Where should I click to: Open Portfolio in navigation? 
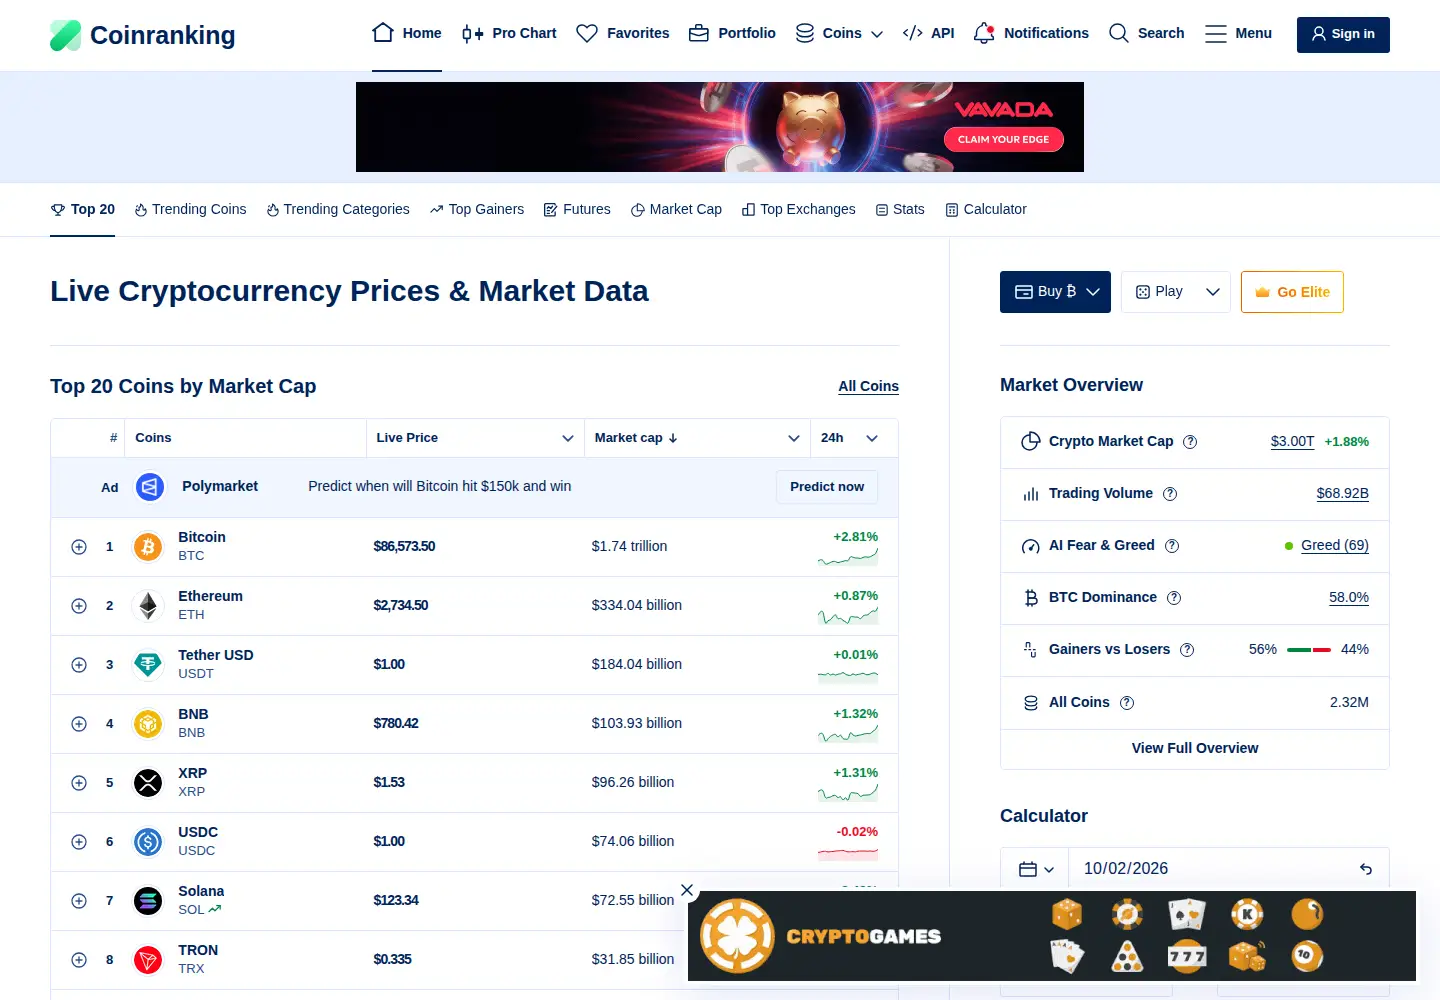click(x=732, y=33)
